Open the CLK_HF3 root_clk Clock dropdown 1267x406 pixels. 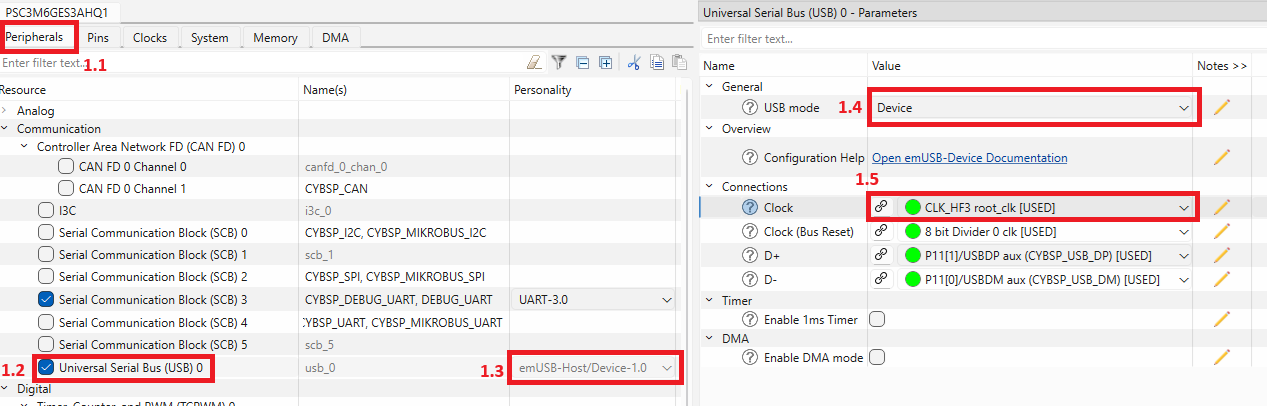pyautogui.click(x=1046, y=207)
